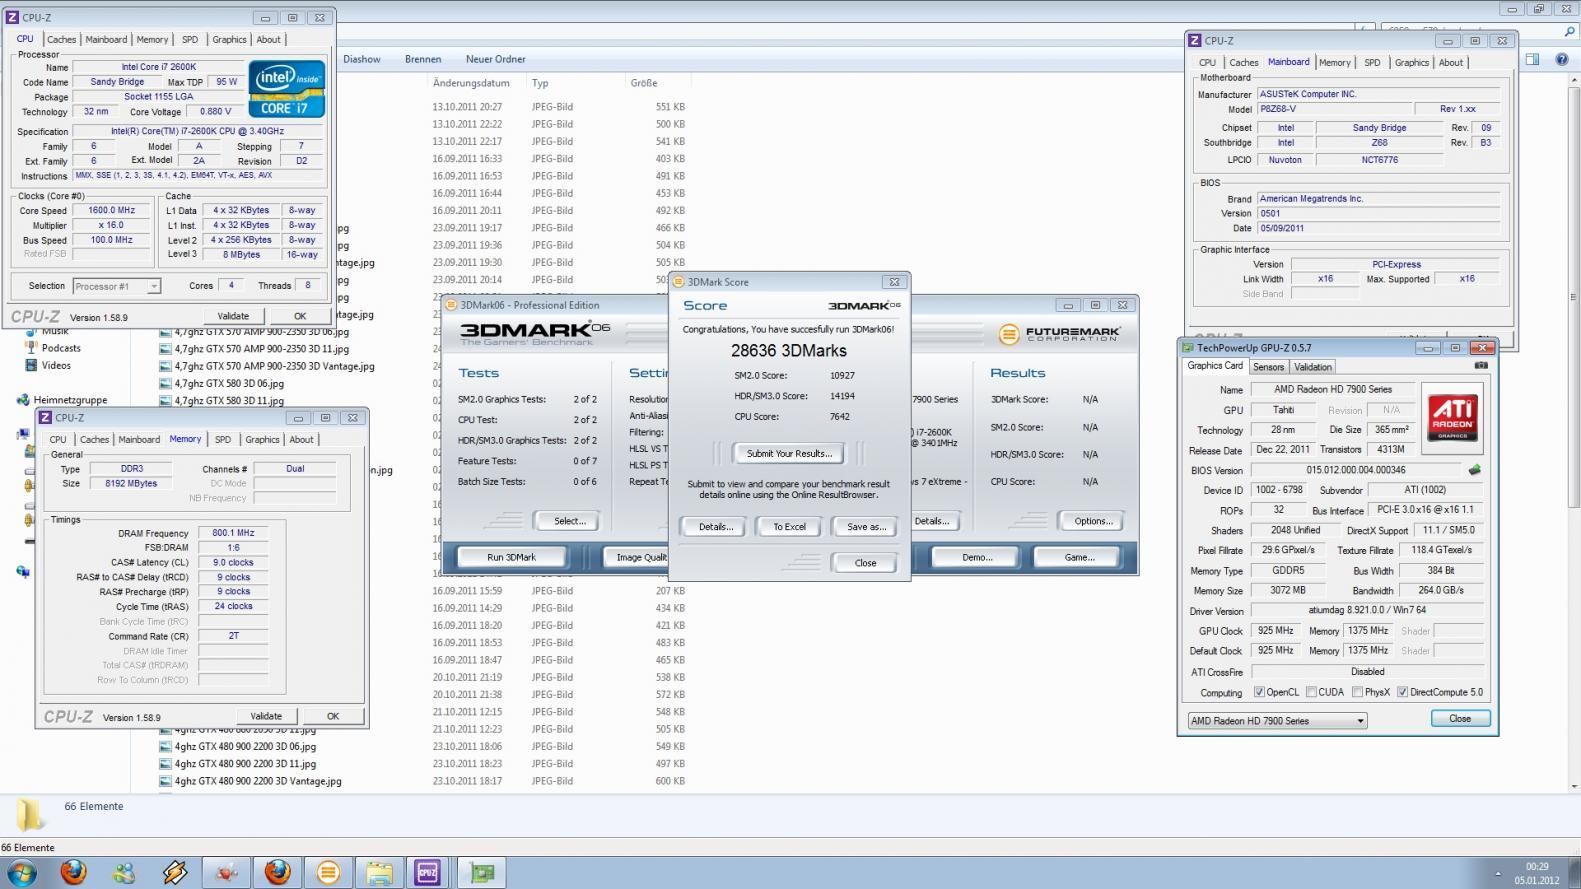The width and height of the screenshot is (1581, 889).
Task: Click the Windows Explorer taskbar folder icon
Action: pos(379,872)
